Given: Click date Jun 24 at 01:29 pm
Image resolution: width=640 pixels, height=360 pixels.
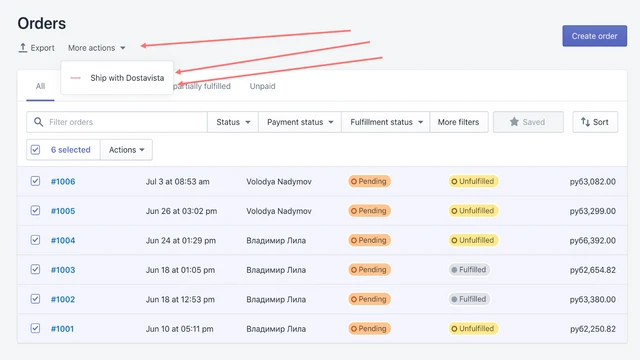Looking at the screenshot, I should (x=181, y=240).
